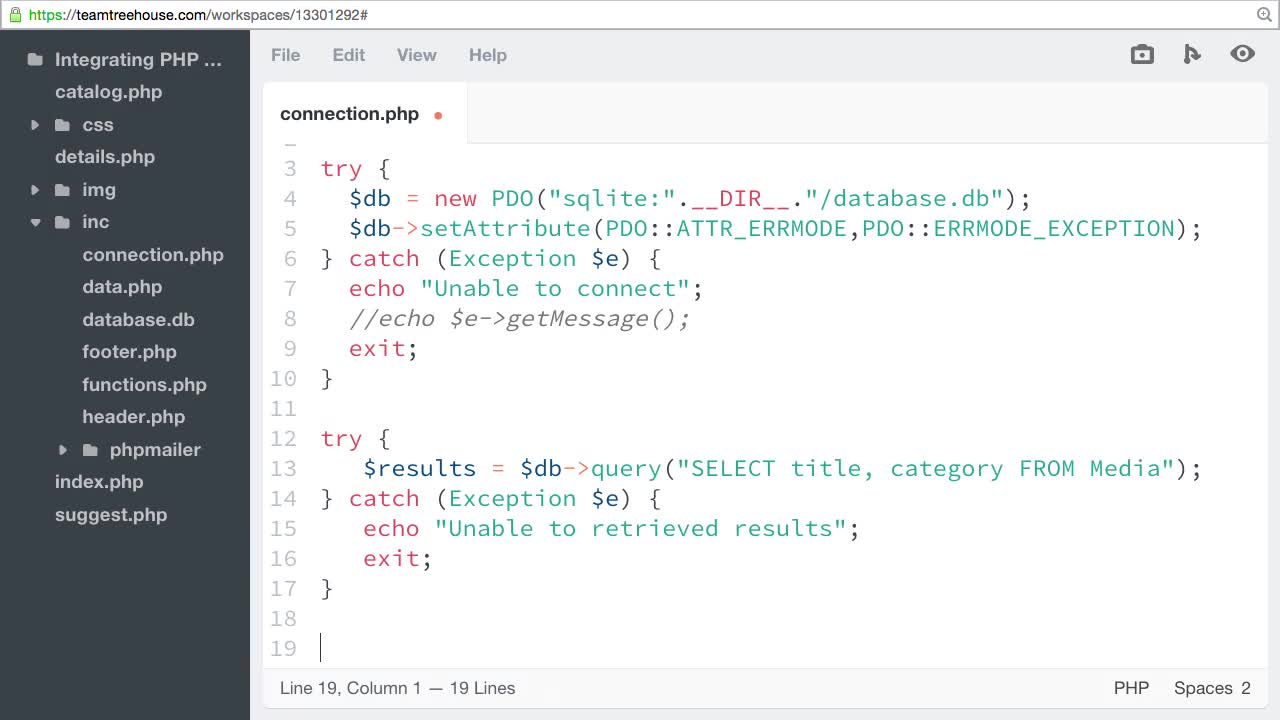The width and height of the screenshot is (1280, 720).
Task: Click the css folder icon
Action: [x=63, y=125]
